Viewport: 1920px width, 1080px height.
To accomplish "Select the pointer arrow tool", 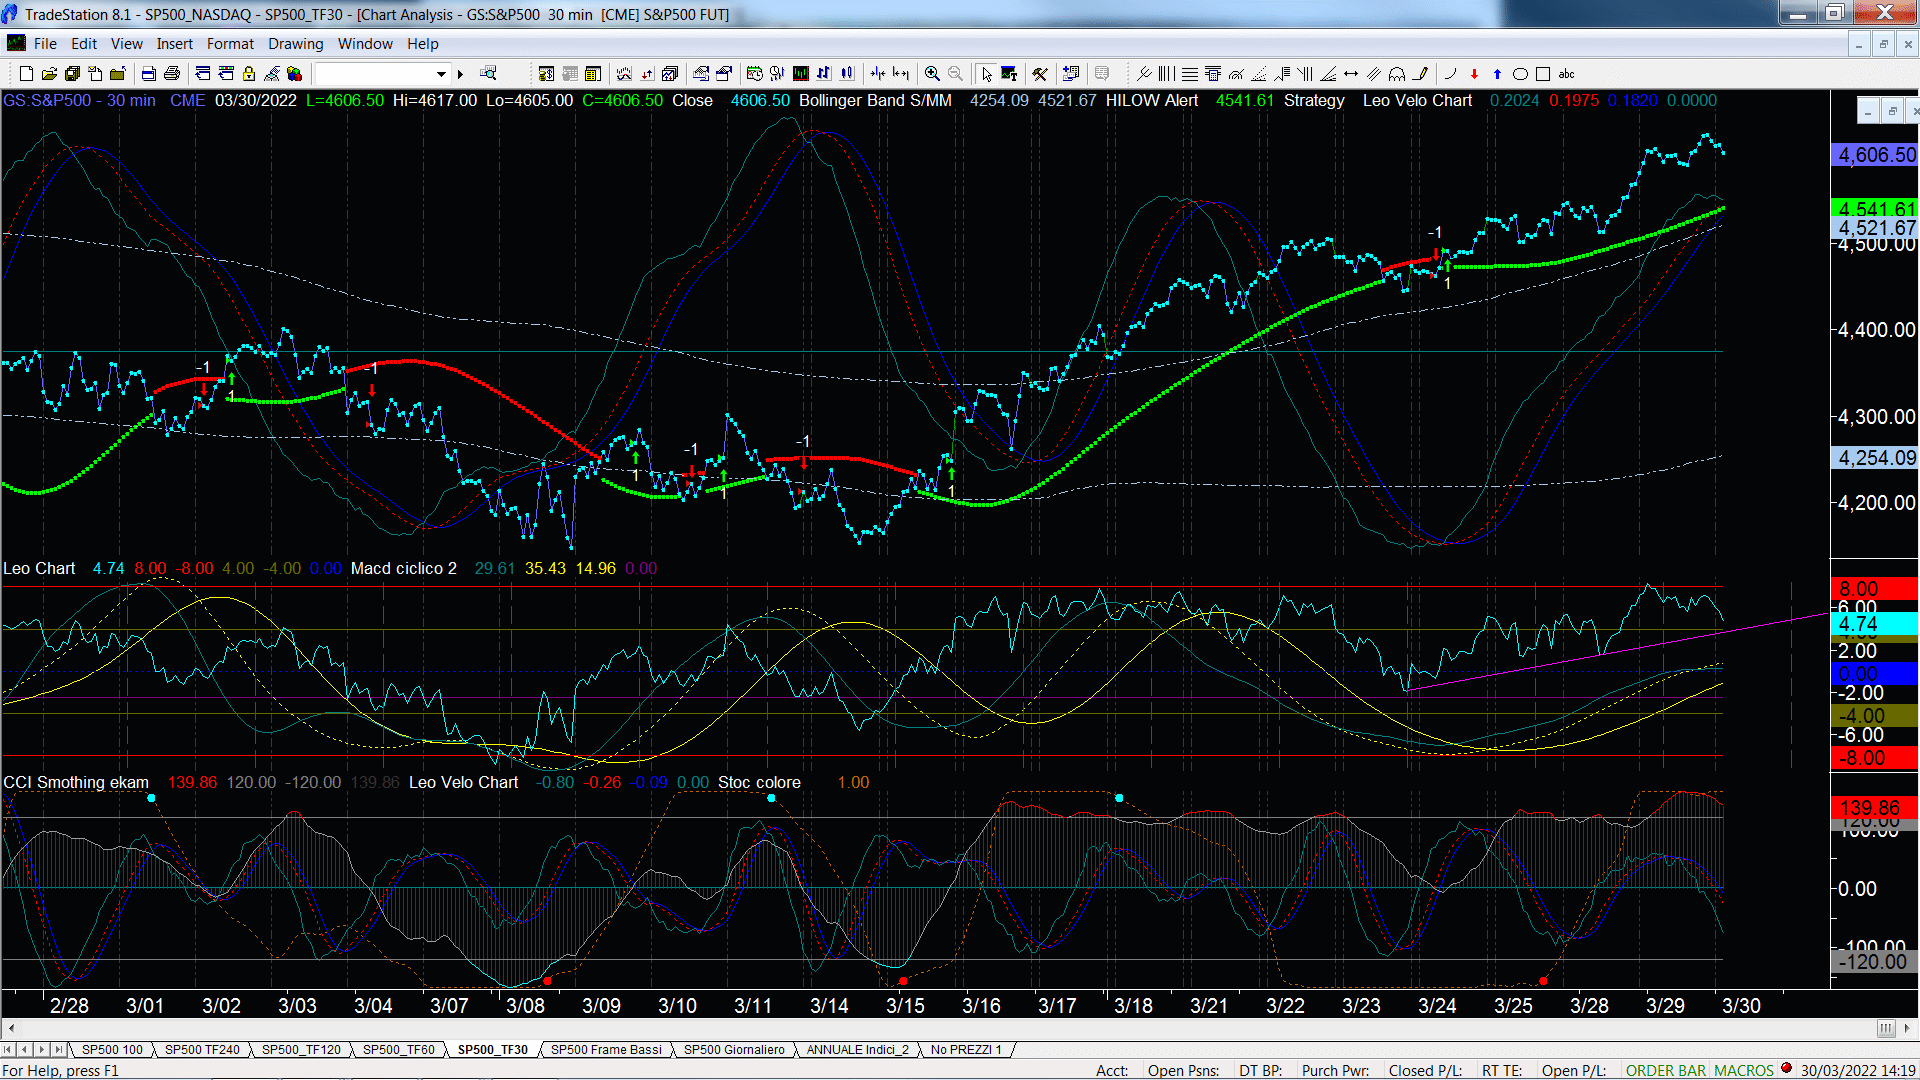I will 987,74.
